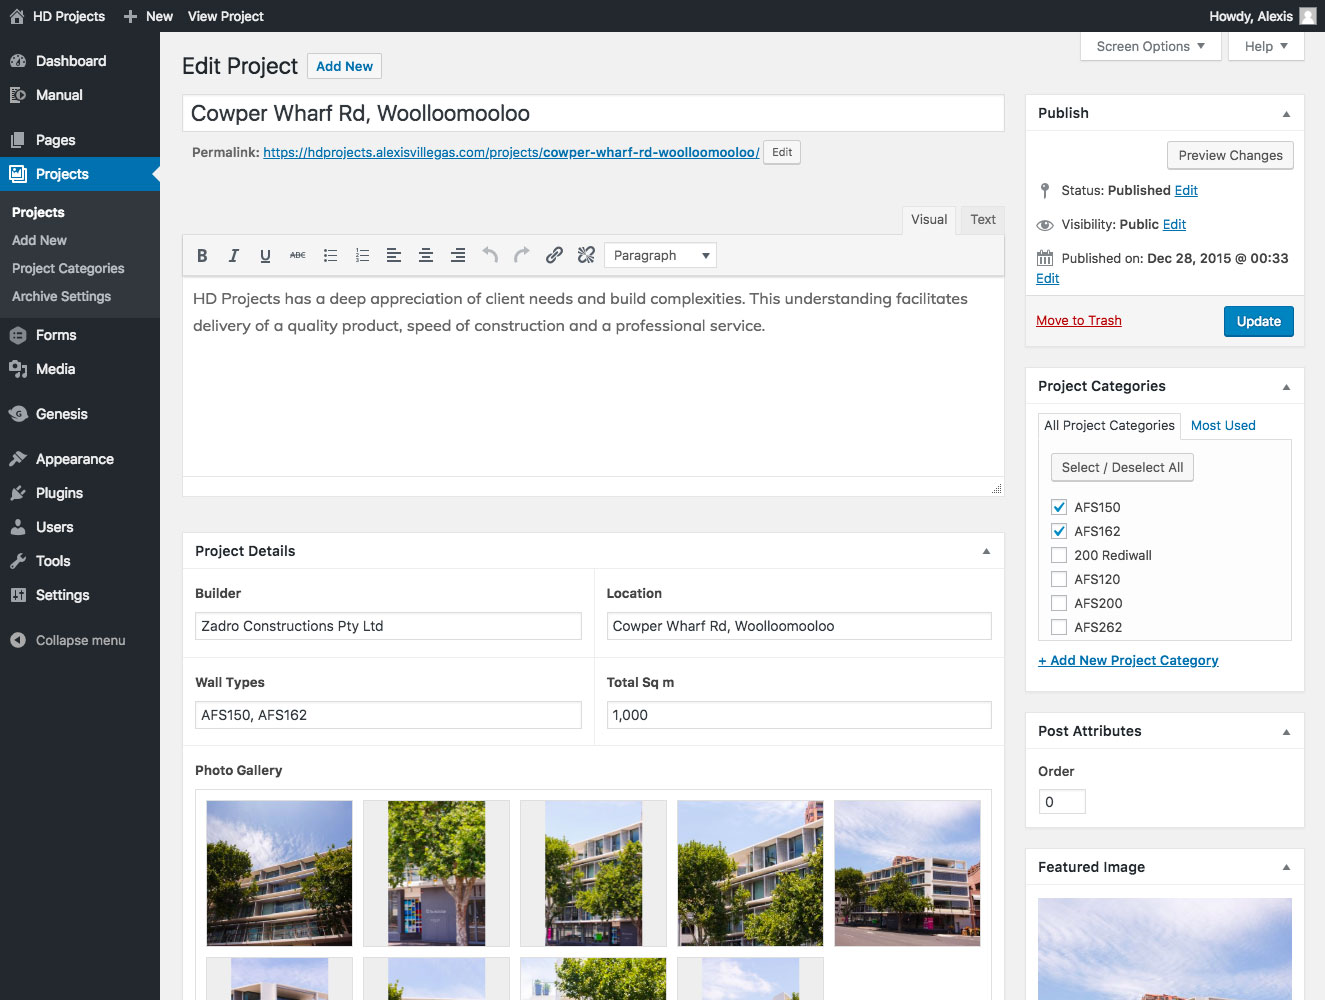Select the first photo gallery thumbnail
The image size is (1325, 1000).
coord(279,873)
